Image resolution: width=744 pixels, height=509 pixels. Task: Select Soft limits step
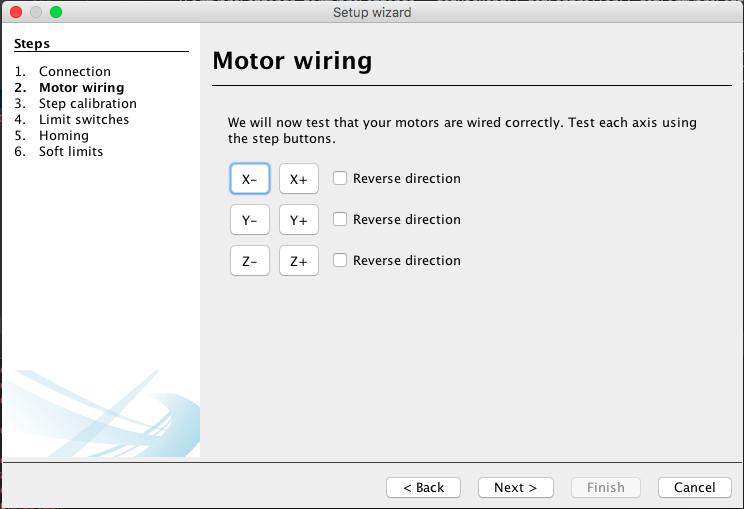point(71,151)
